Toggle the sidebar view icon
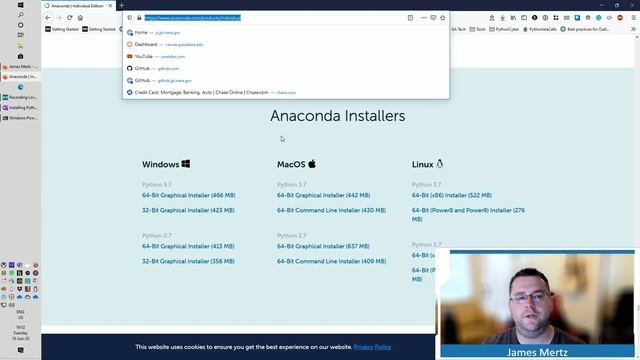 [524, 18]
